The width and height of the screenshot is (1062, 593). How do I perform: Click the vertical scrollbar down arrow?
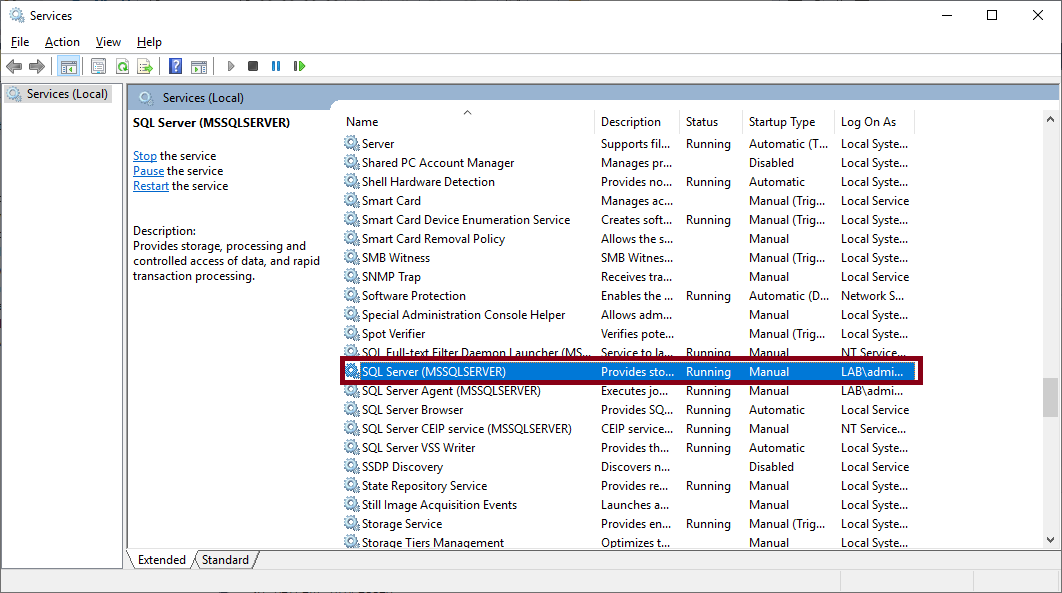[1050, 540]
